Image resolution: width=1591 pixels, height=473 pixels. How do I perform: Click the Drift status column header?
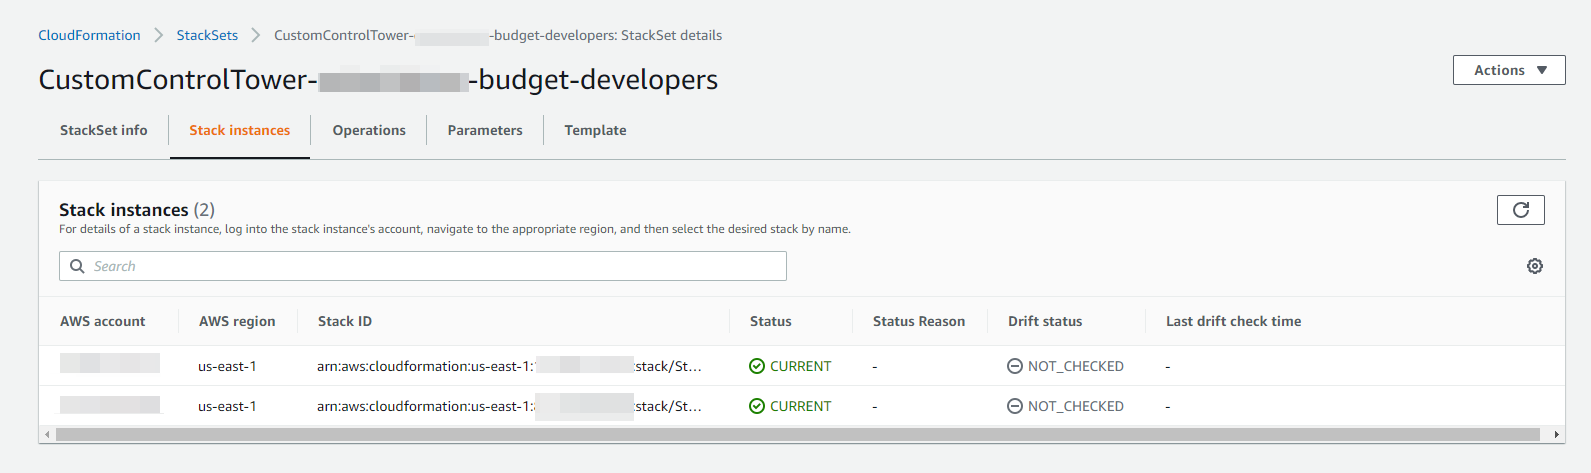coord(1045,321)
